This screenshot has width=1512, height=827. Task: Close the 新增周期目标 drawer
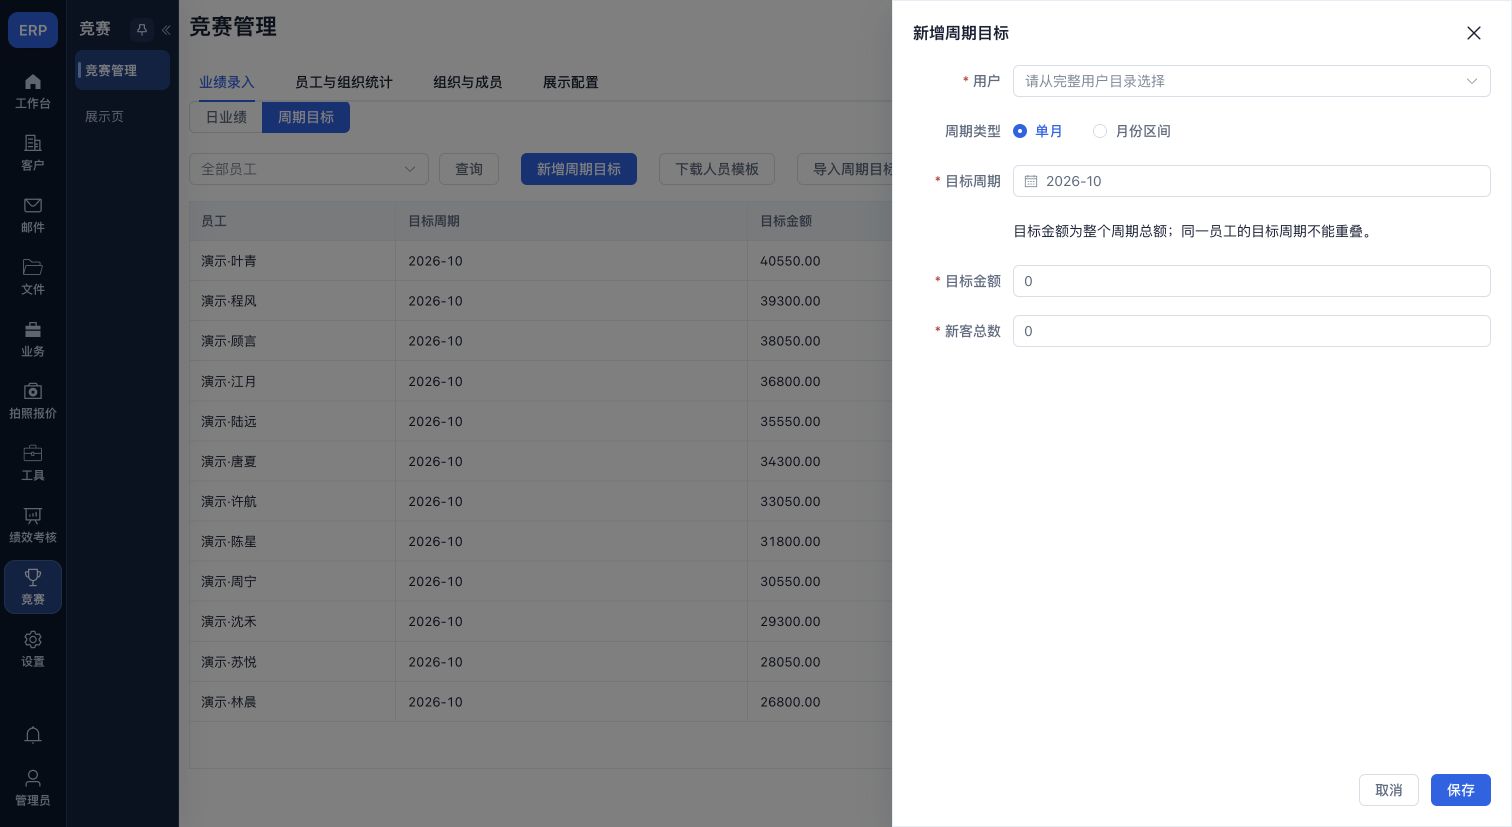pos(1473,33)
